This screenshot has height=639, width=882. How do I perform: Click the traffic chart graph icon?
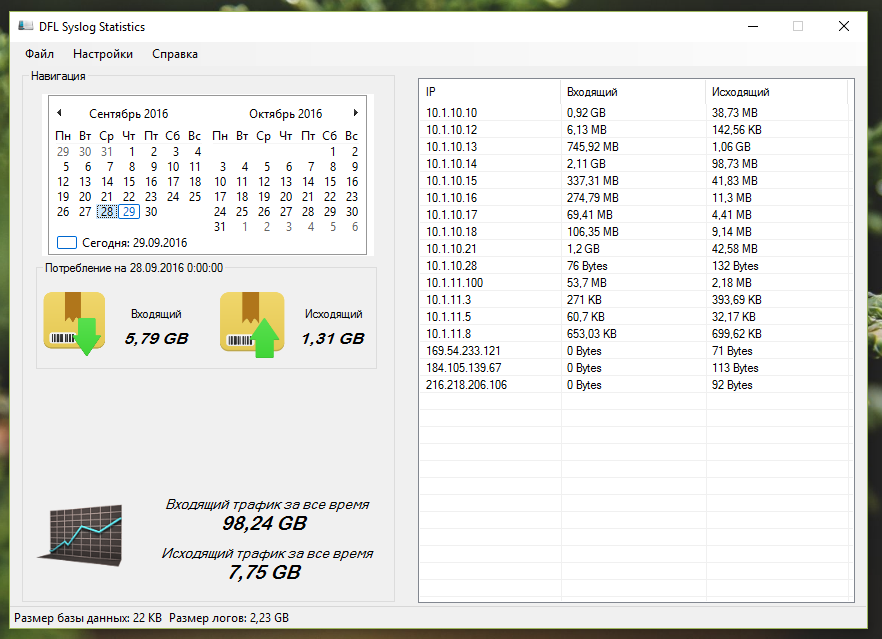click(x=80, y=531)
